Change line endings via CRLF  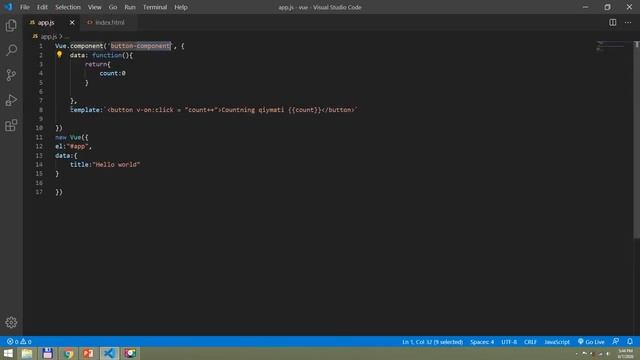point(530,342)
